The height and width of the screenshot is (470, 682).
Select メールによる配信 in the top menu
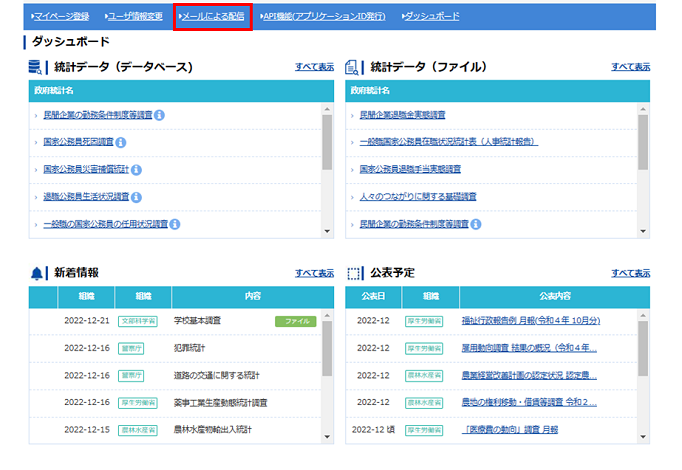tap(212, 17)
